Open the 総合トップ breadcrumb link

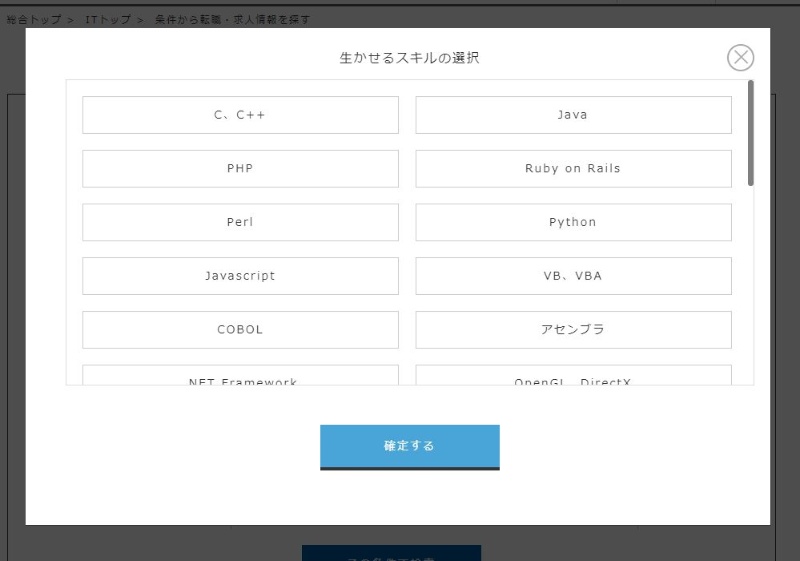coord(33,20)
